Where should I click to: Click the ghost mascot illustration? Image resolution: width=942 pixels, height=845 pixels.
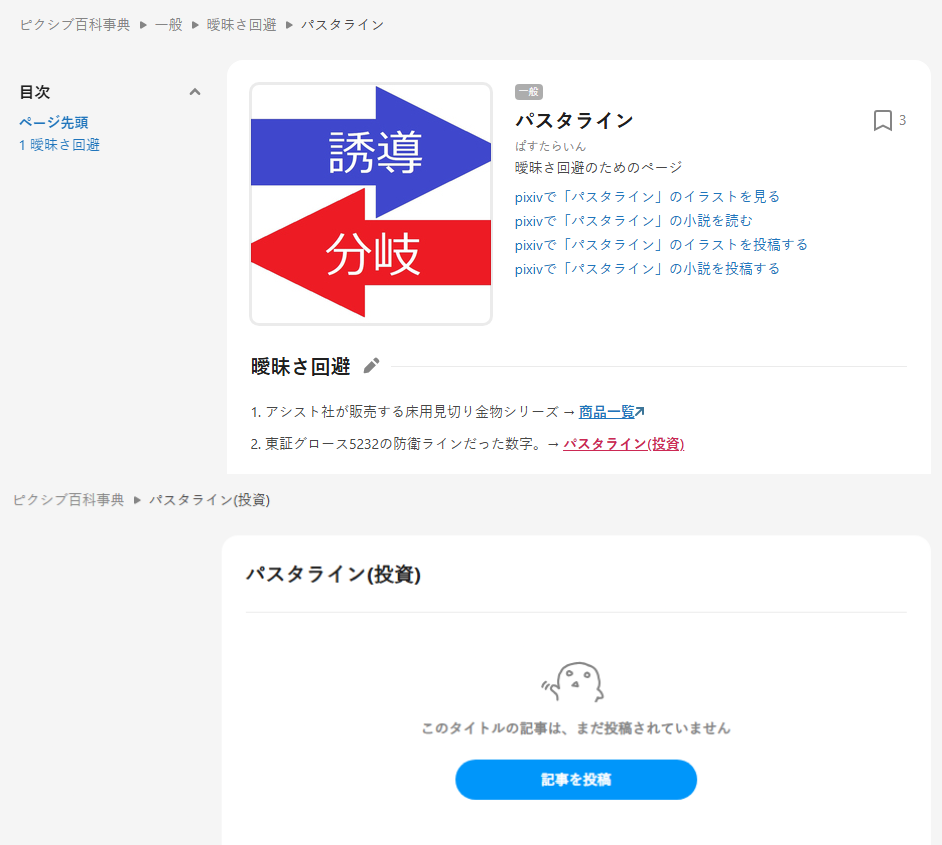[x=574, y=683]
